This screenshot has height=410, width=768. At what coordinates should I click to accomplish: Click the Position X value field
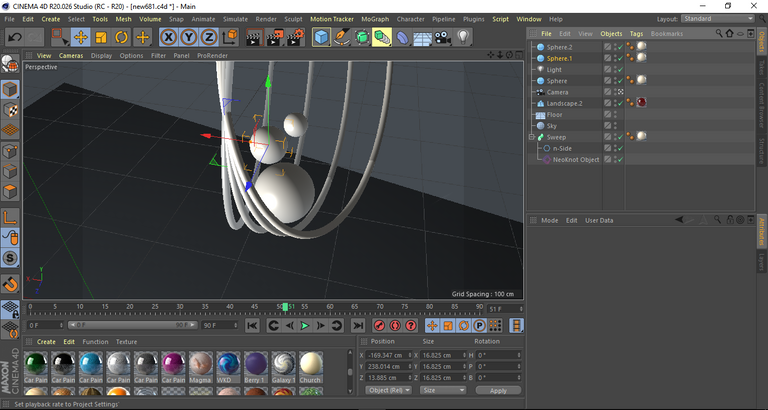pyautogui.click(x=388, y=355)
